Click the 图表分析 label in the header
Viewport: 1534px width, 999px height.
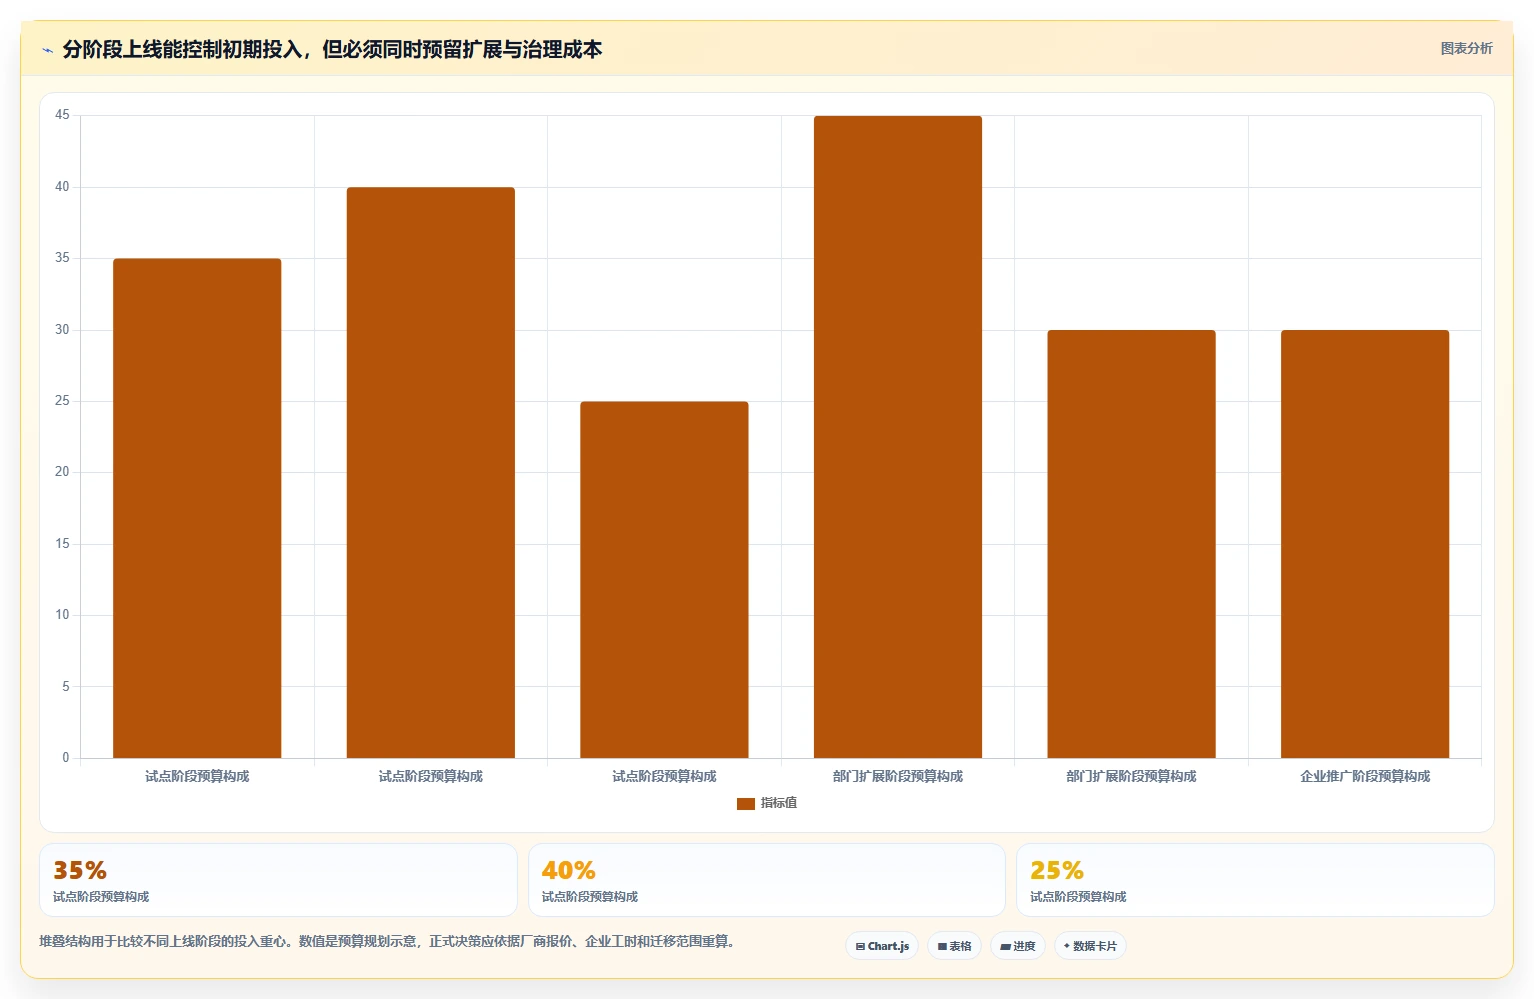pos(1466,48)
